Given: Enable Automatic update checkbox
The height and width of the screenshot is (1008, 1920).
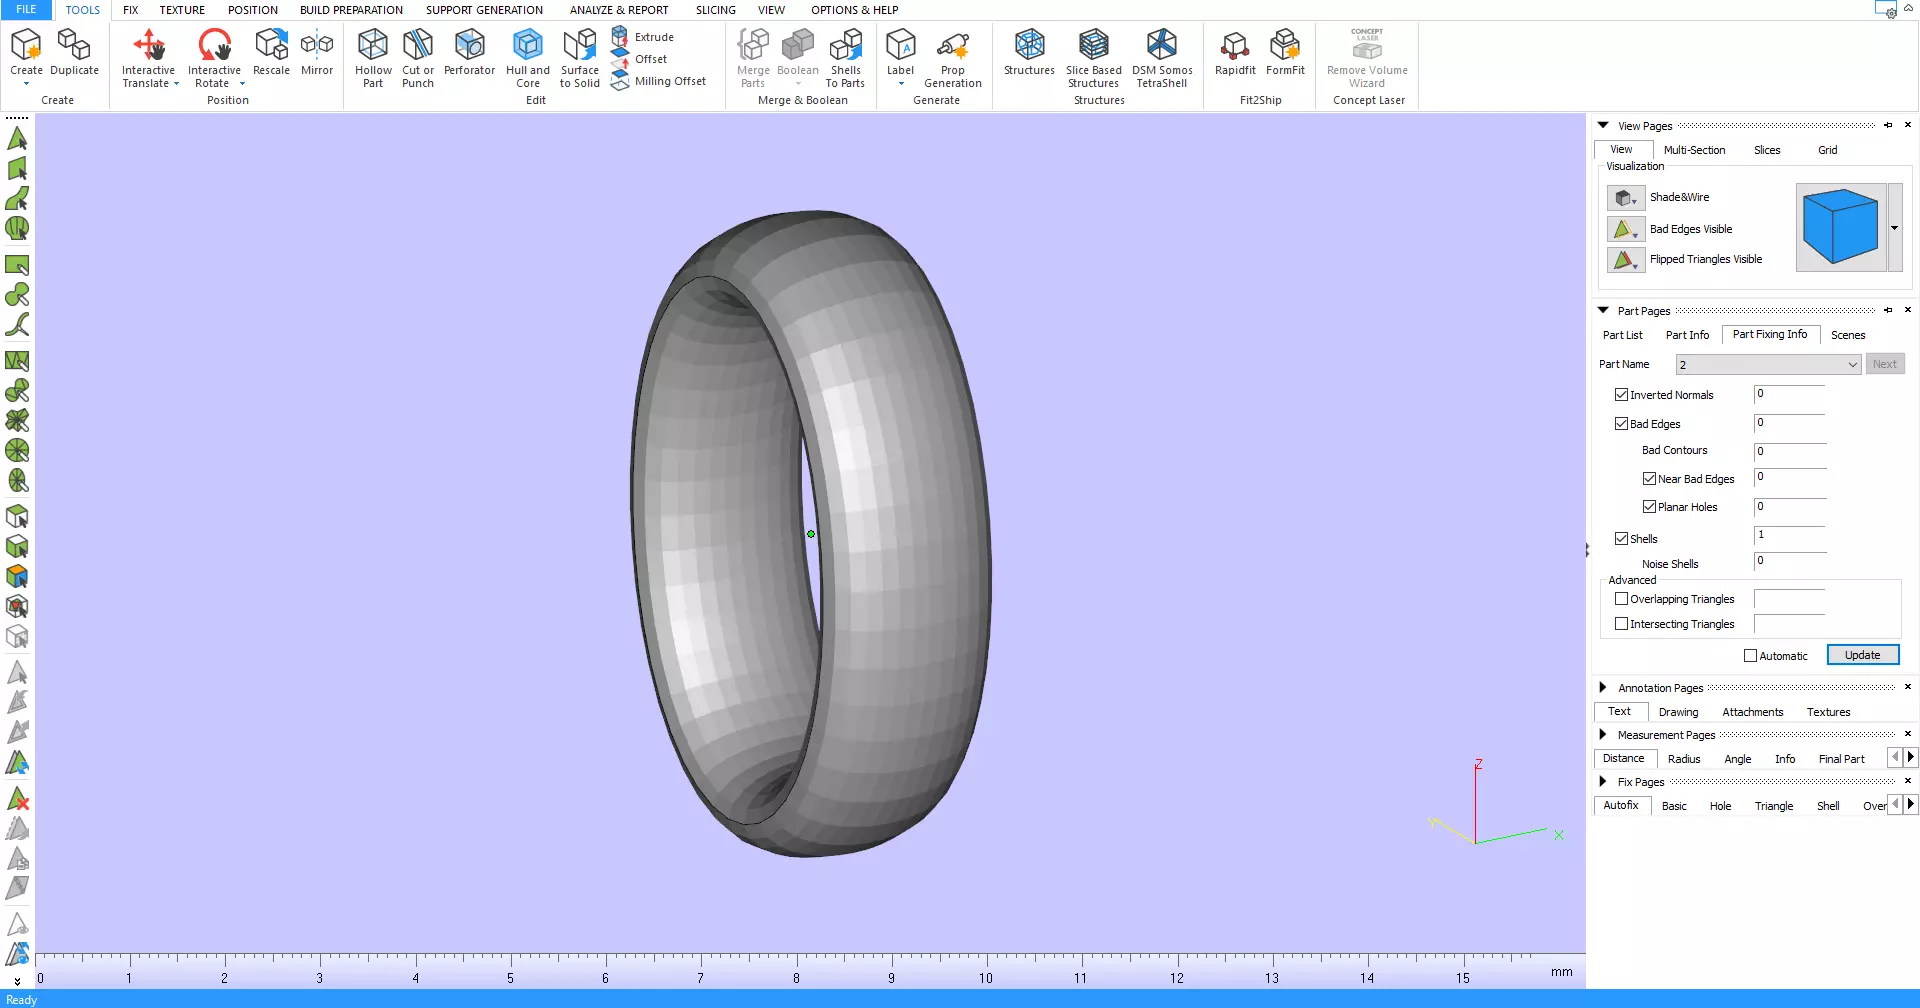Looking at the screenshot, I should (1750, 656).
